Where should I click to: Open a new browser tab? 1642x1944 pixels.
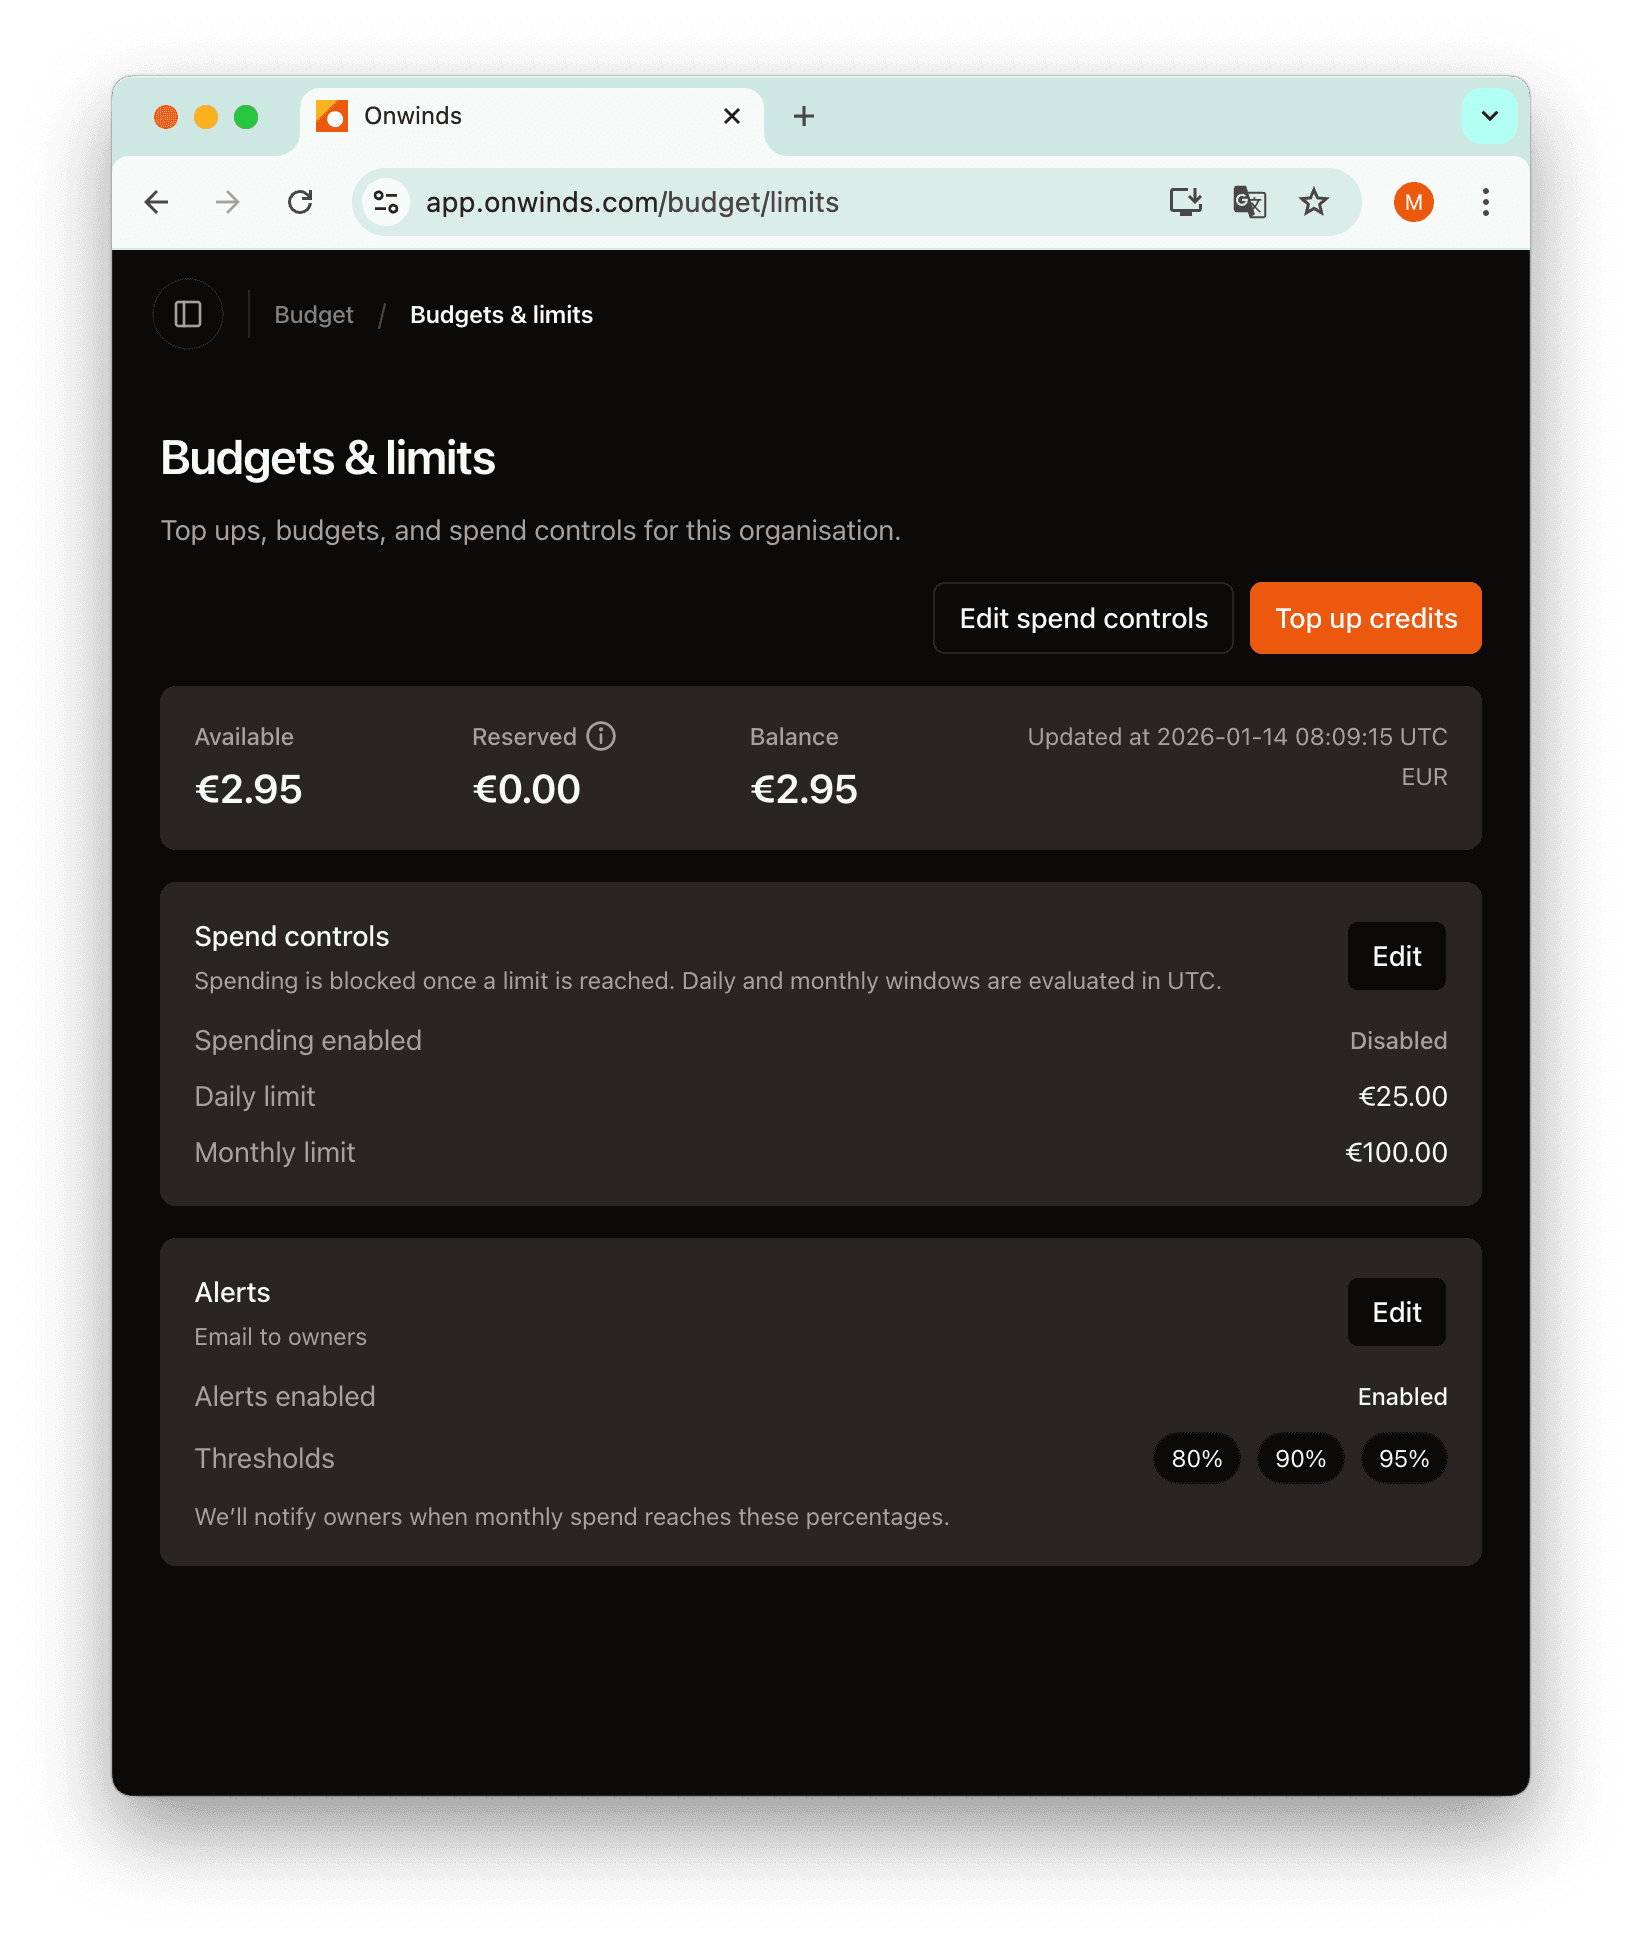(803, 116)
